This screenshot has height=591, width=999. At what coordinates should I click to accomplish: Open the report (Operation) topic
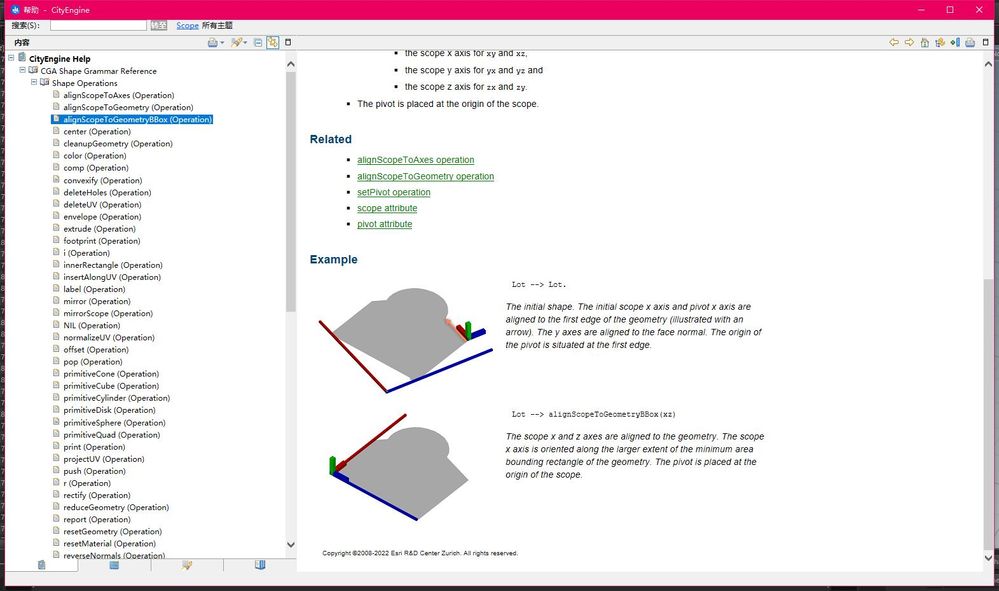click(96, 520)
